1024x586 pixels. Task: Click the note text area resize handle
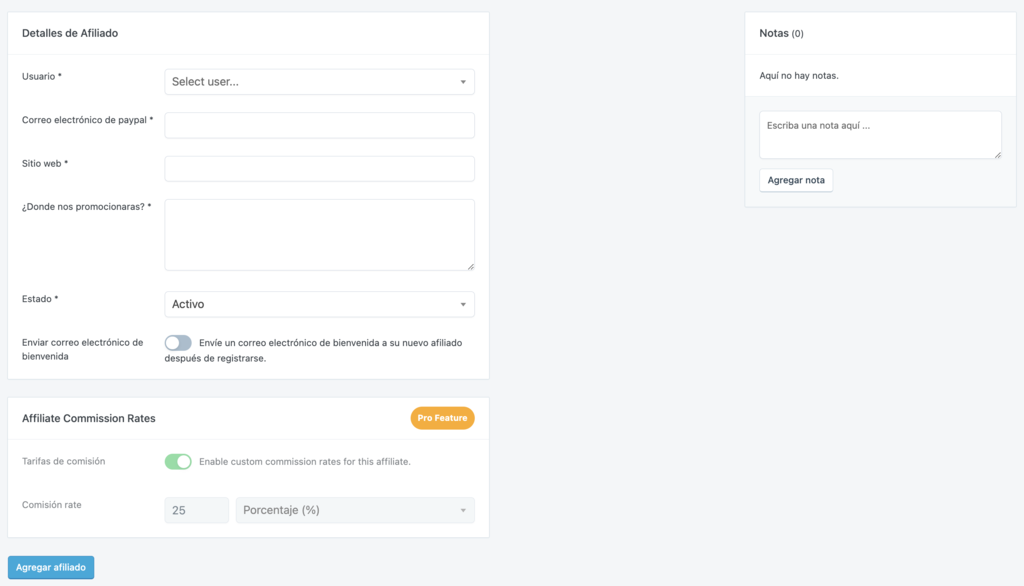[x=997, y=154]
